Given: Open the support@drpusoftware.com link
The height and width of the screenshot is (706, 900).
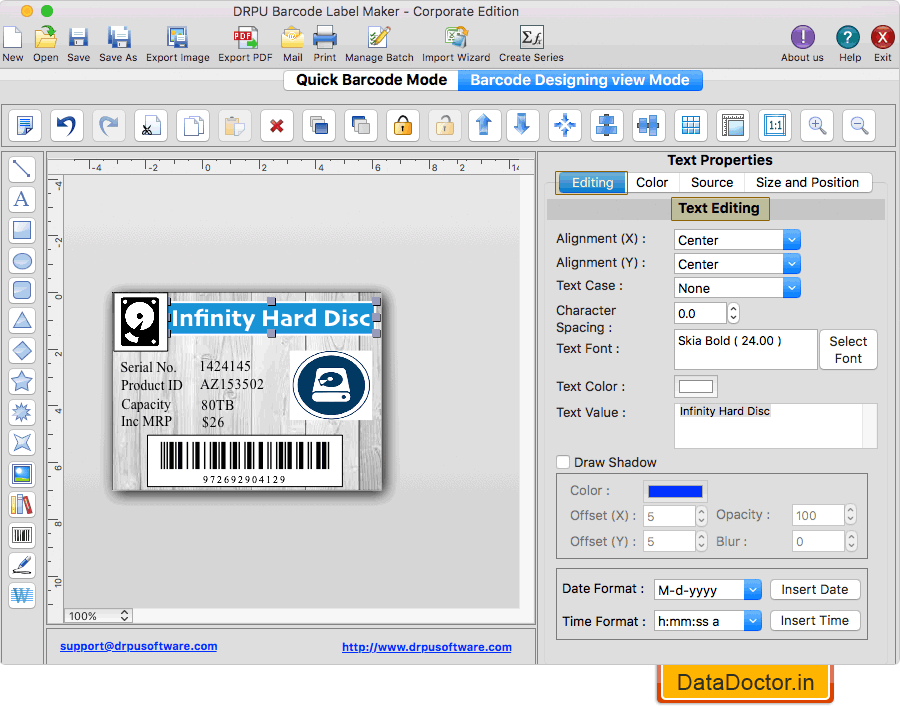Looking at the screenshot, I should pos(138,646).
